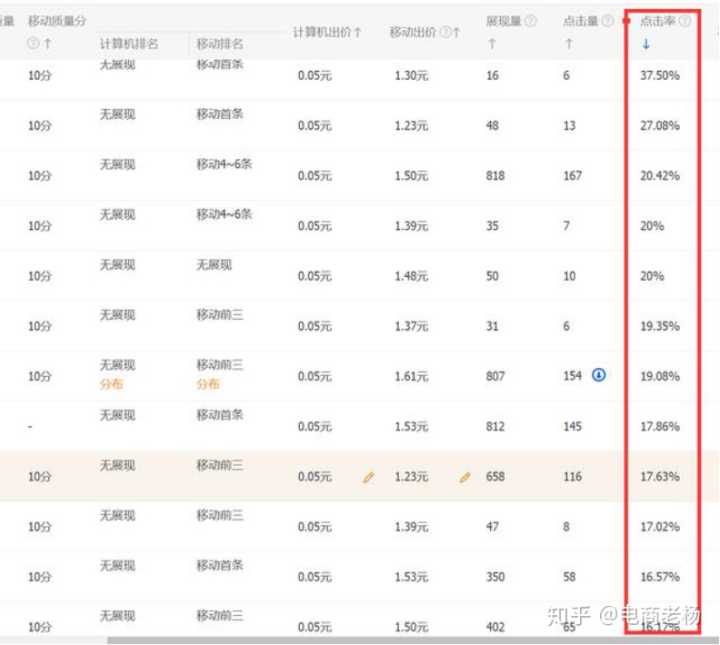Click impressions value 350
Screen dimensions: 720x645
[x=495, y=577]
